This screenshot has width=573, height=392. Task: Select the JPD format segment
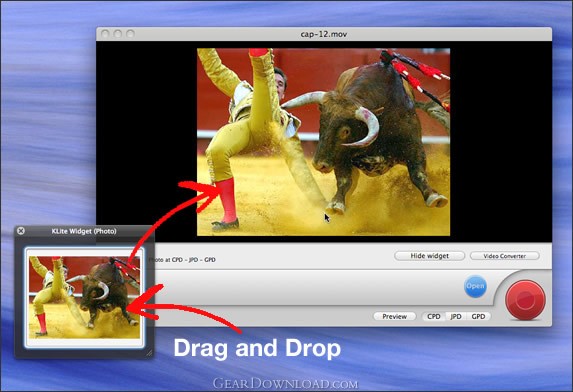point(456,316)
